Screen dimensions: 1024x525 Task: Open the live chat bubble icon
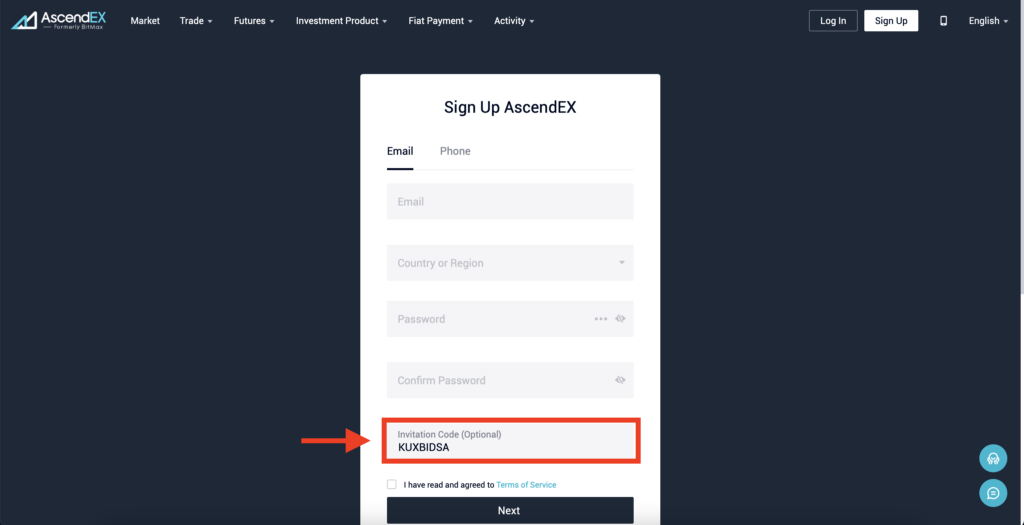[993, 492]
